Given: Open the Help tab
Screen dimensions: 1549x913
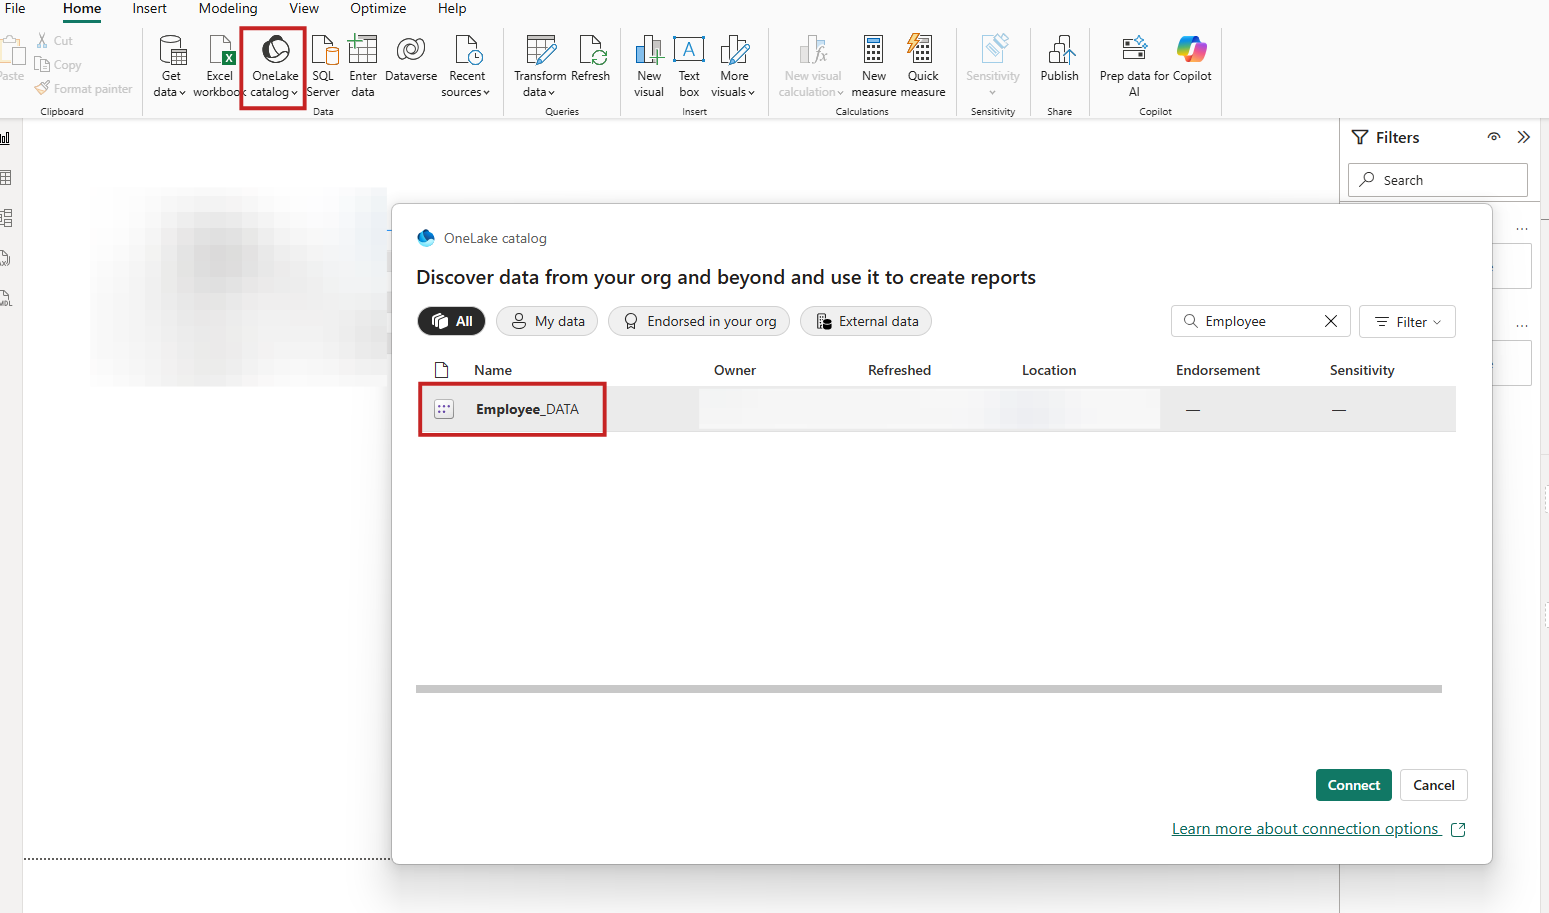Looking at the screenshot, I should click(x=452, y=8).
